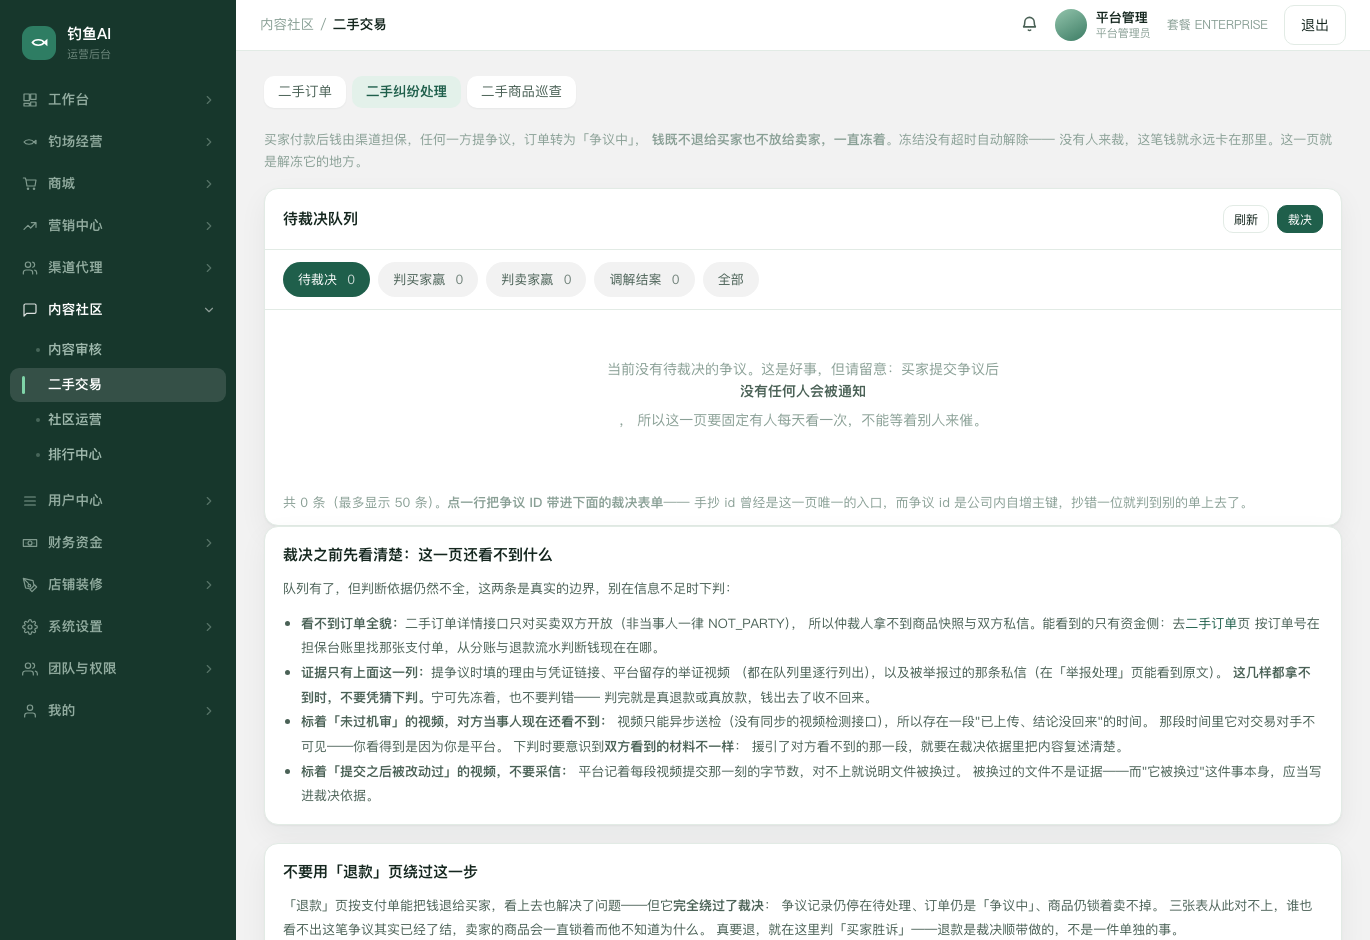The image size is (1370, 940).
Task: Switch to the 二手商品巡查 tab
Action: (x=521, y=91)
